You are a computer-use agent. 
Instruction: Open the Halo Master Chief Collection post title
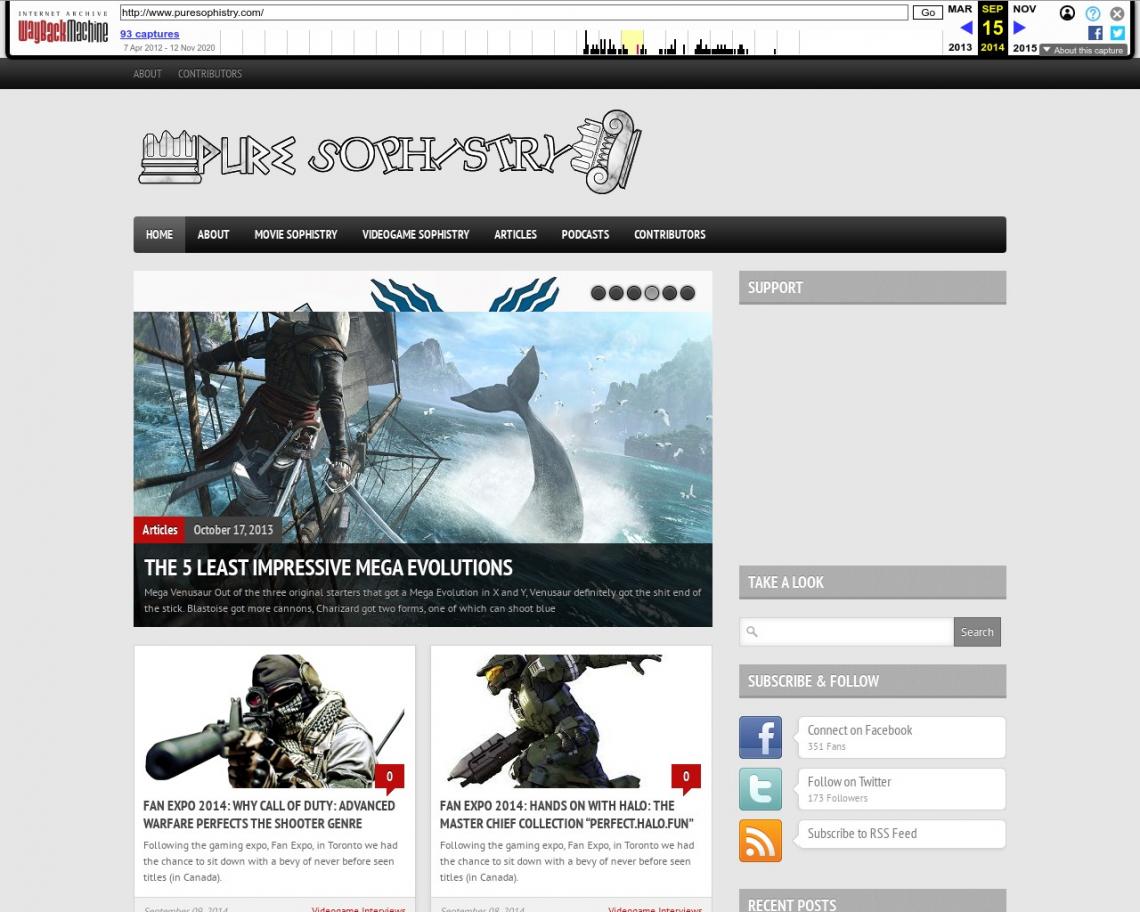click(x=566, y=815)
